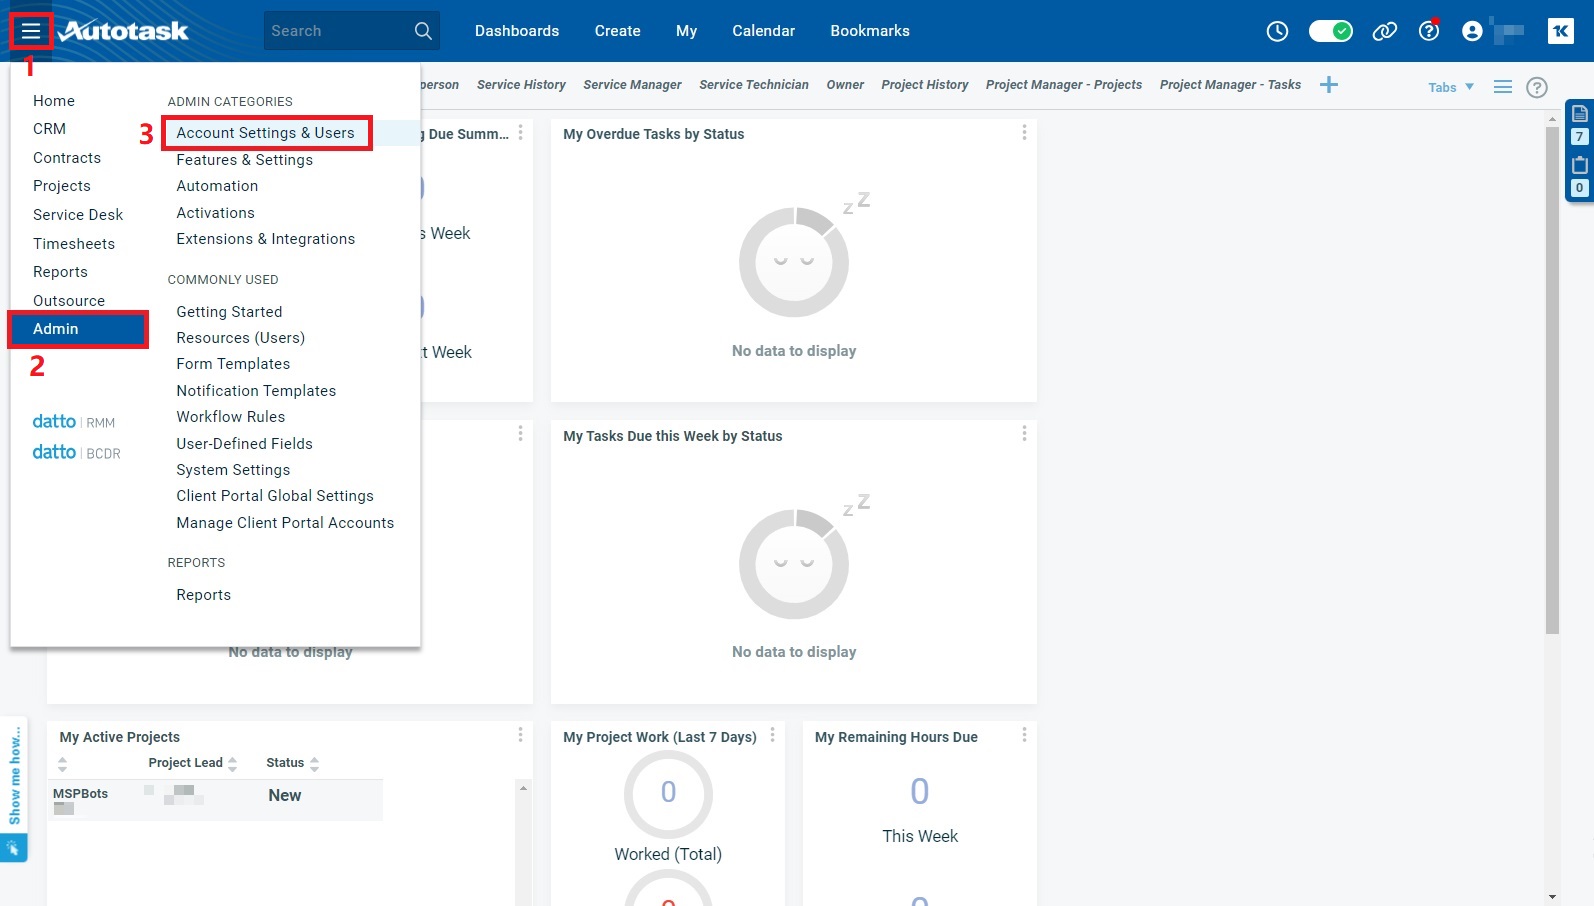
Task: Click in the Search input field
Action: click(x=335, y=31)
